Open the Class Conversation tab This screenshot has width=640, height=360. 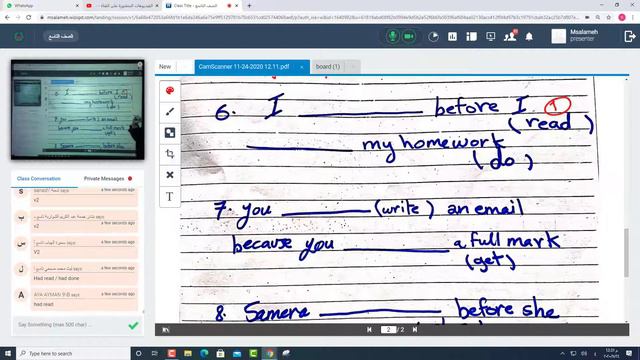pyautogui.click(x=39, y=179)
